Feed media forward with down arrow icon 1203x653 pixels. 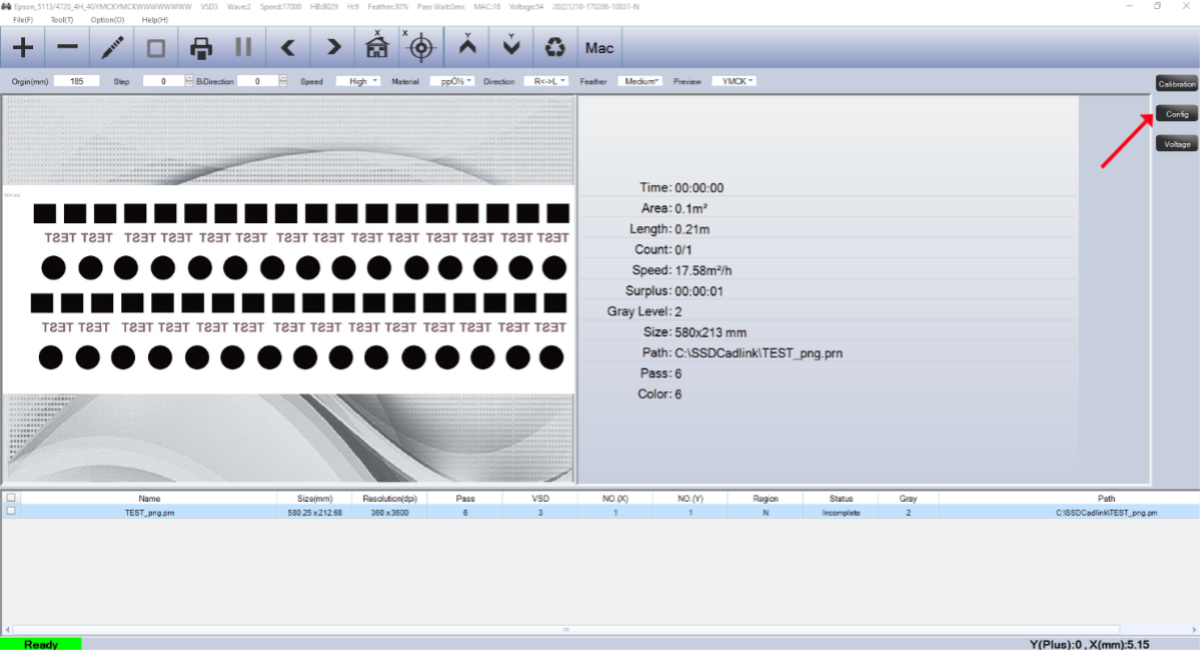coord(511,47)
